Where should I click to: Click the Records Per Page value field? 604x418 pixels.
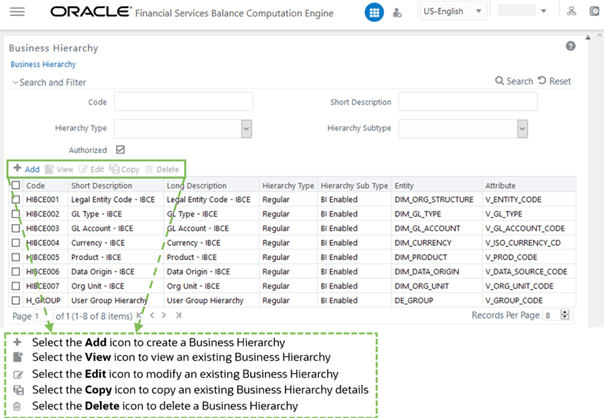551,315
